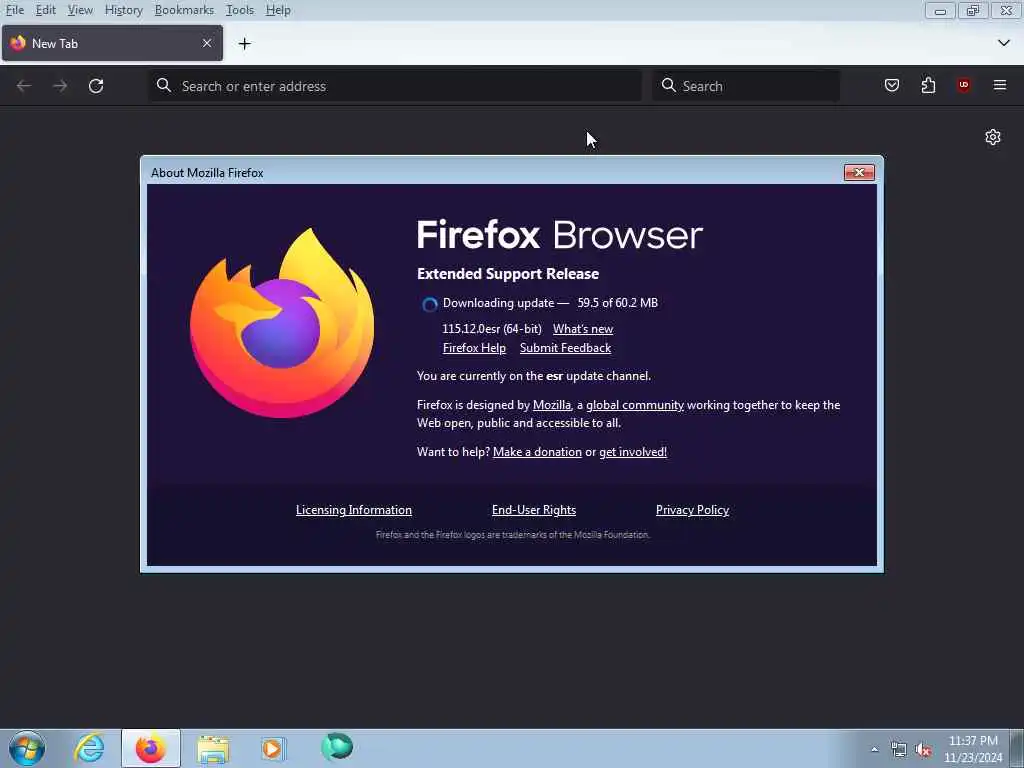Screen dimensions: 1024x768
Task: Personalize new tab with gear icon
Action: pyautogui.click(x=993, y=137)
